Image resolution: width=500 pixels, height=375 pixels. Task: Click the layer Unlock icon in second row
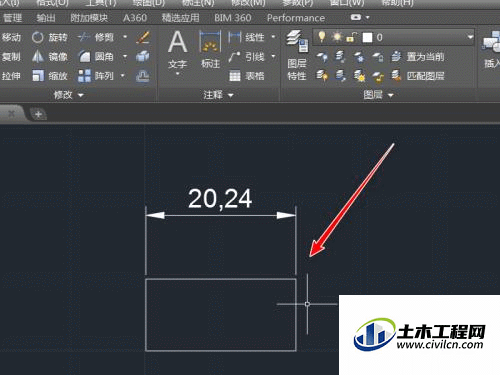pos(378,76)
